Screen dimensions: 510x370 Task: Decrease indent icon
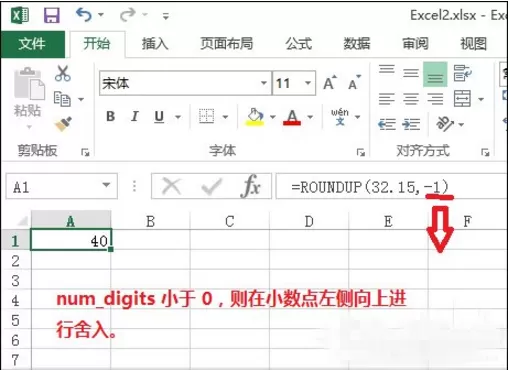(x=387, y=125)
